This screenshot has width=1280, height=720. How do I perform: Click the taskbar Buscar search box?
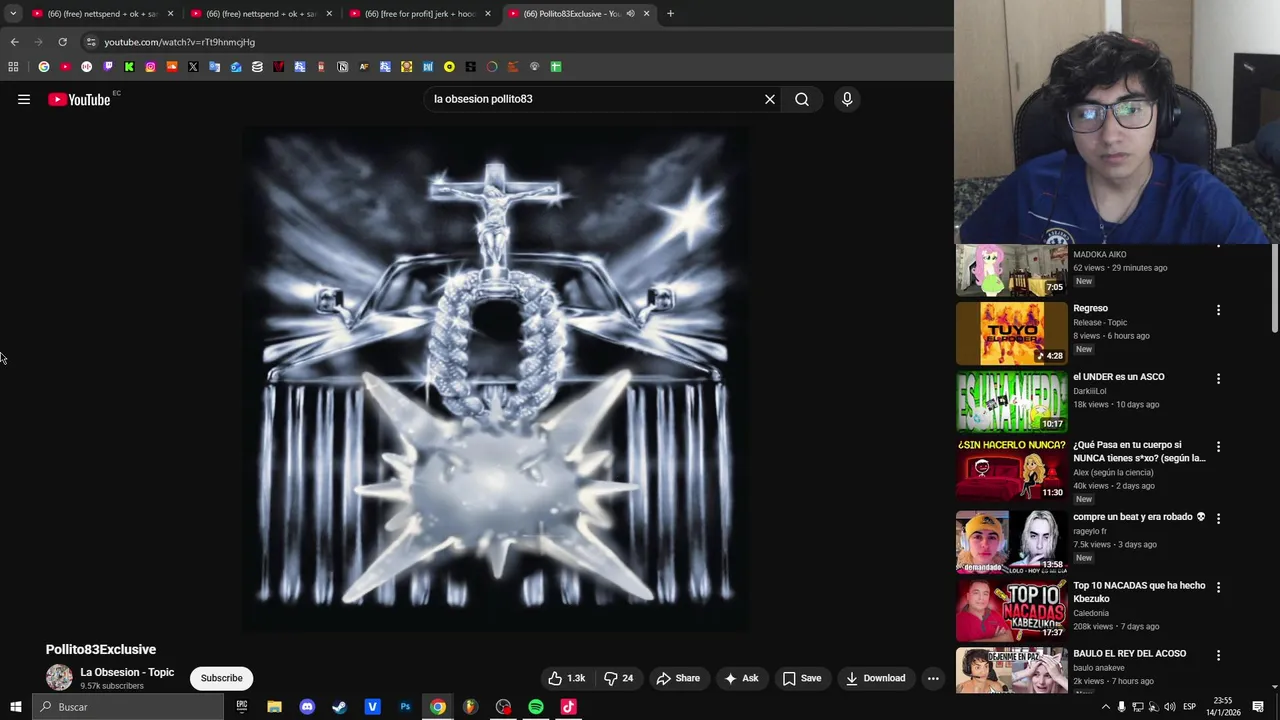point(127,707)
